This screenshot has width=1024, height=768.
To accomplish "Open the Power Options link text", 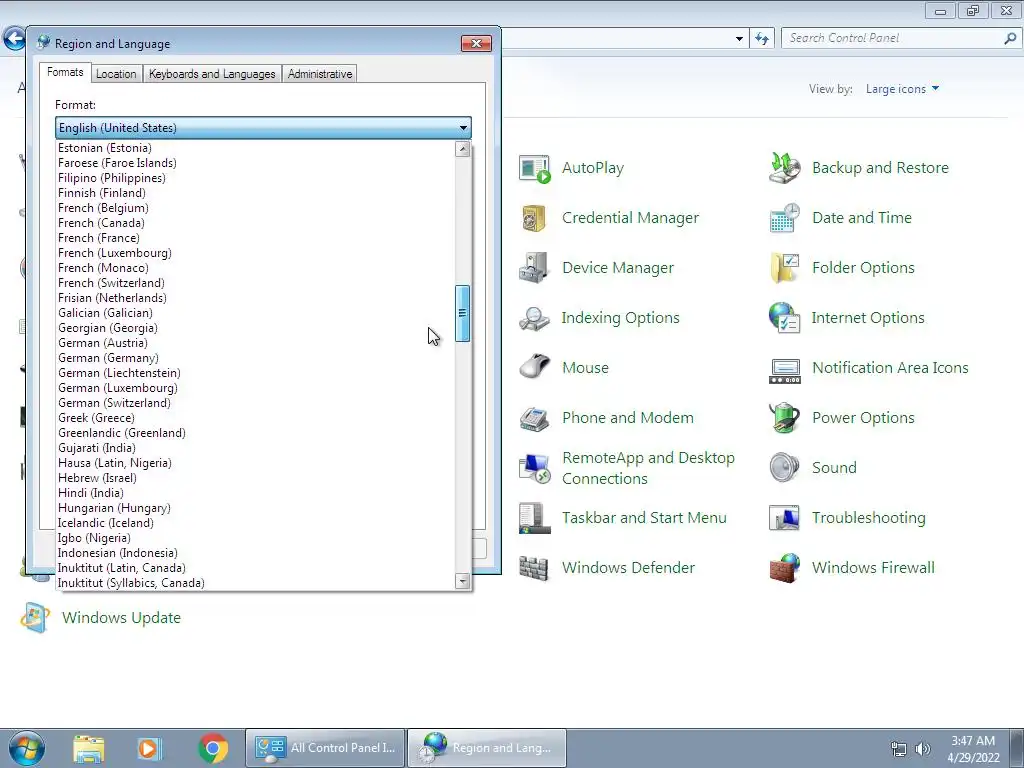I will coord(863,418).
